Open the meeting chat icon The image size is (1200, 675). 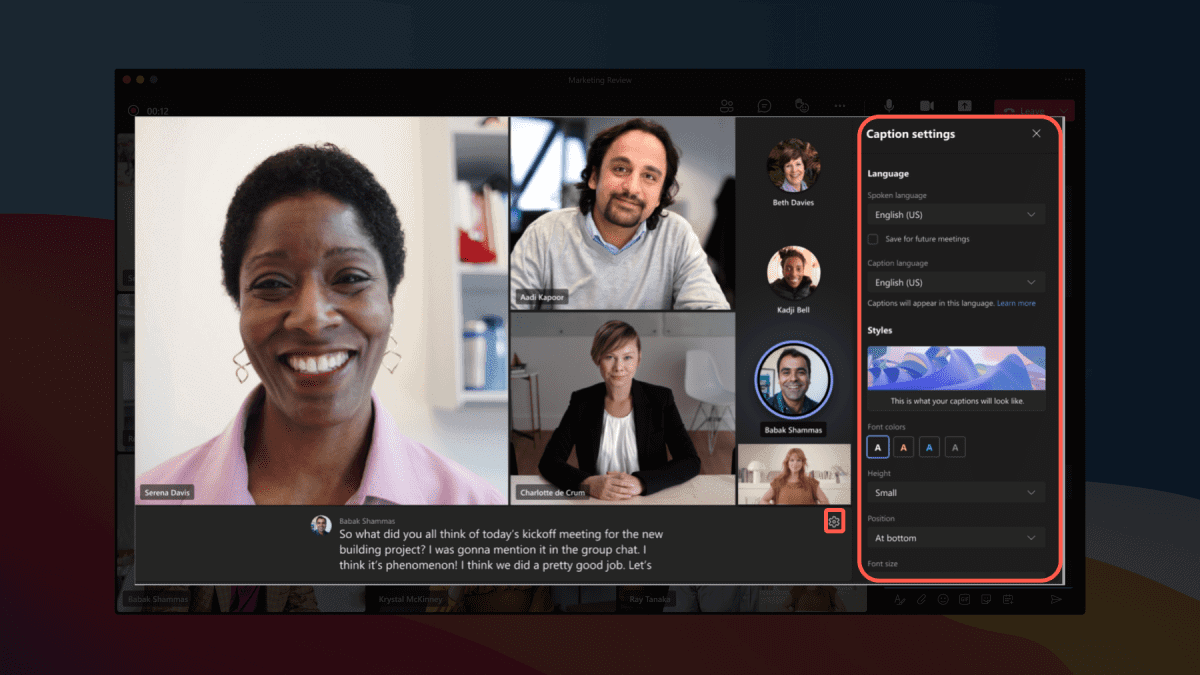pos(764,106)
